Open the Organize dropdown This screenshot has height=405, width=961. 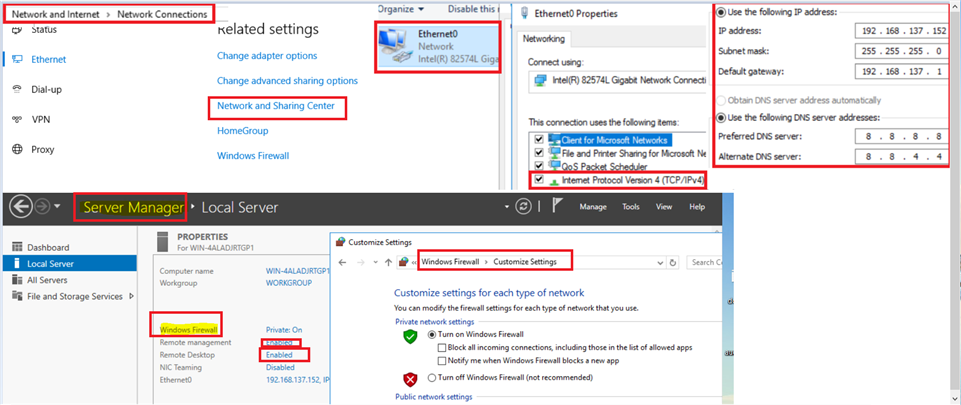click(401, 9)
